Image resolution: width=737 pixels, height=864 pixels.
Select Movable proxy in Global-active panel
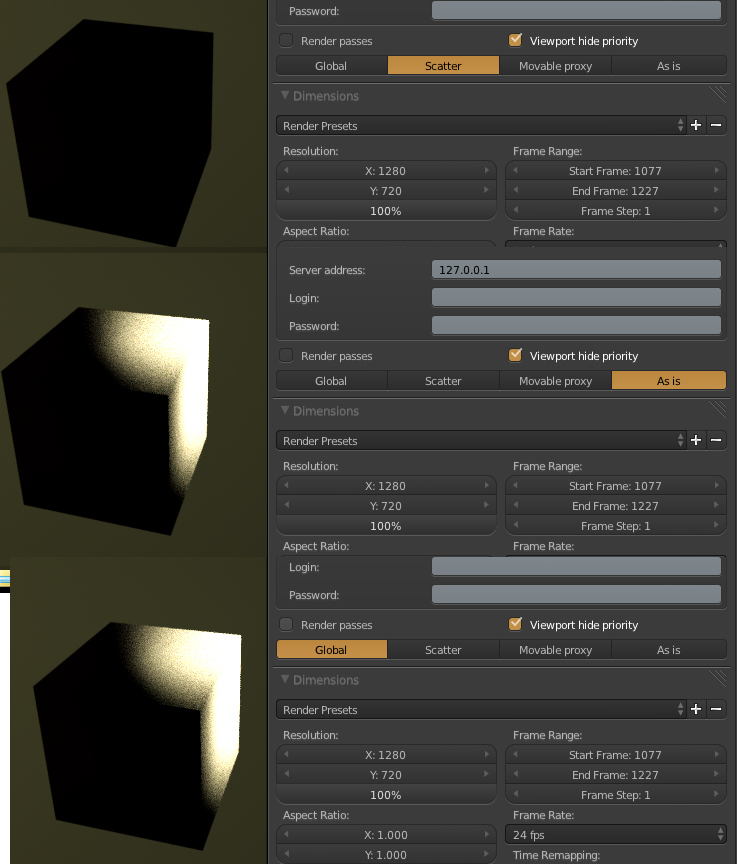(555, 649)
